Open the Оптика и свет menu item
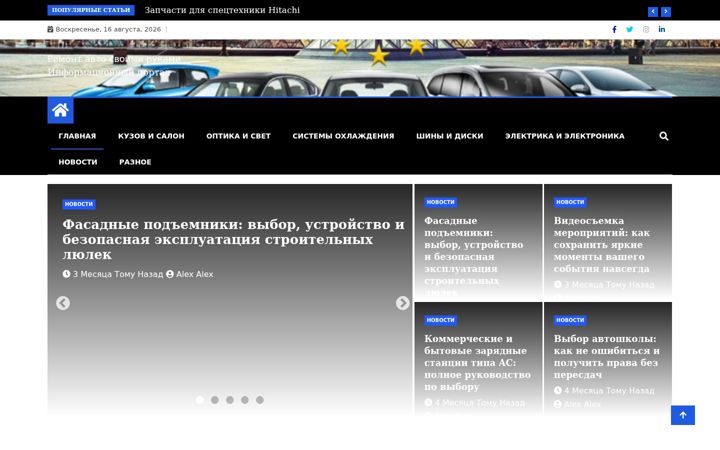Screen dimensions: 720x450 [x=238, y=136]
